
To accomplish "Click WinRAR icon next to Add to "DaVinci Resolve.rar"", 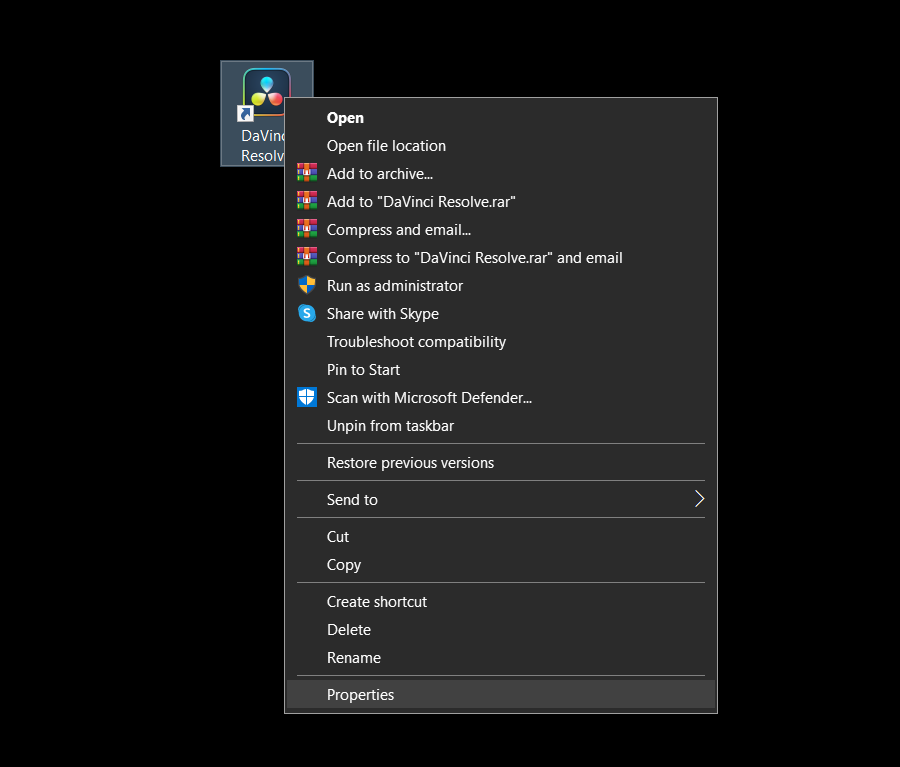I will (307, 201).
